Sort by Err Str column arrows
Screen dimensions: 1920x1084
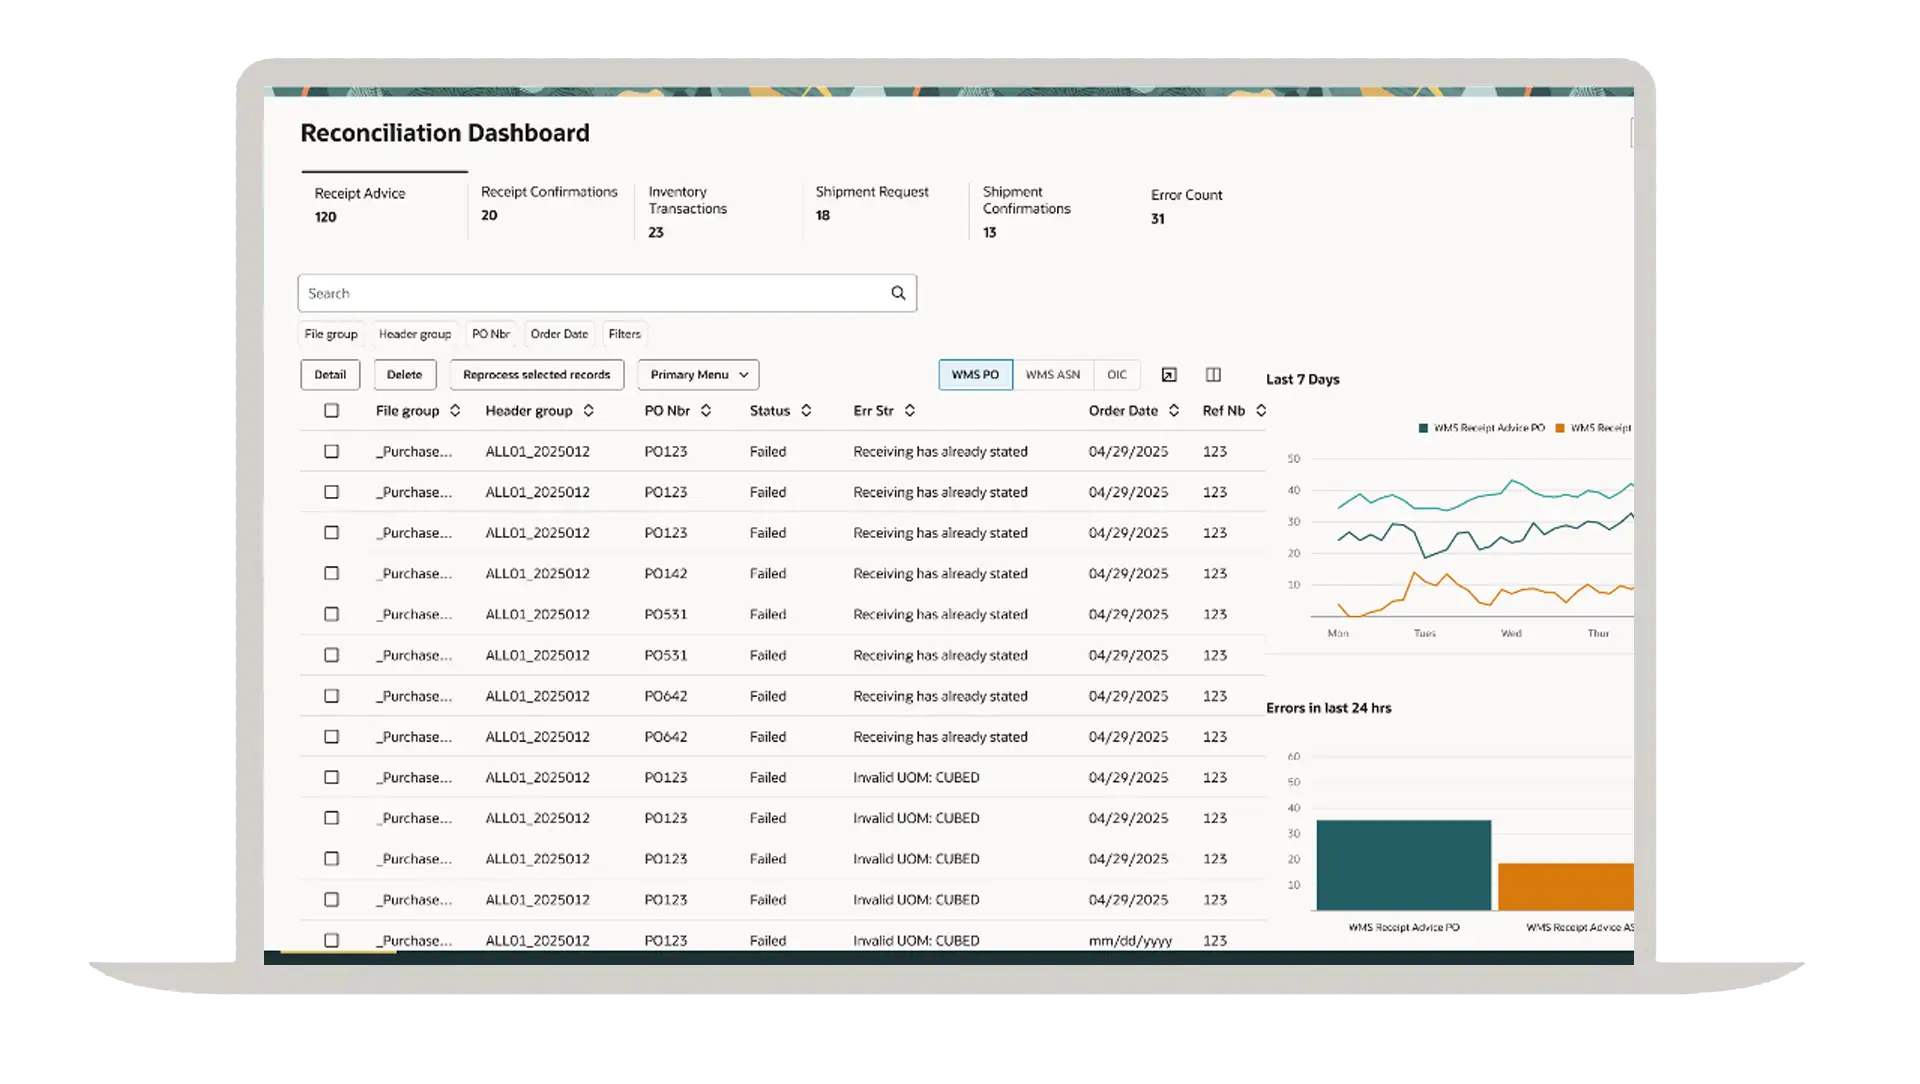(910, 411)
